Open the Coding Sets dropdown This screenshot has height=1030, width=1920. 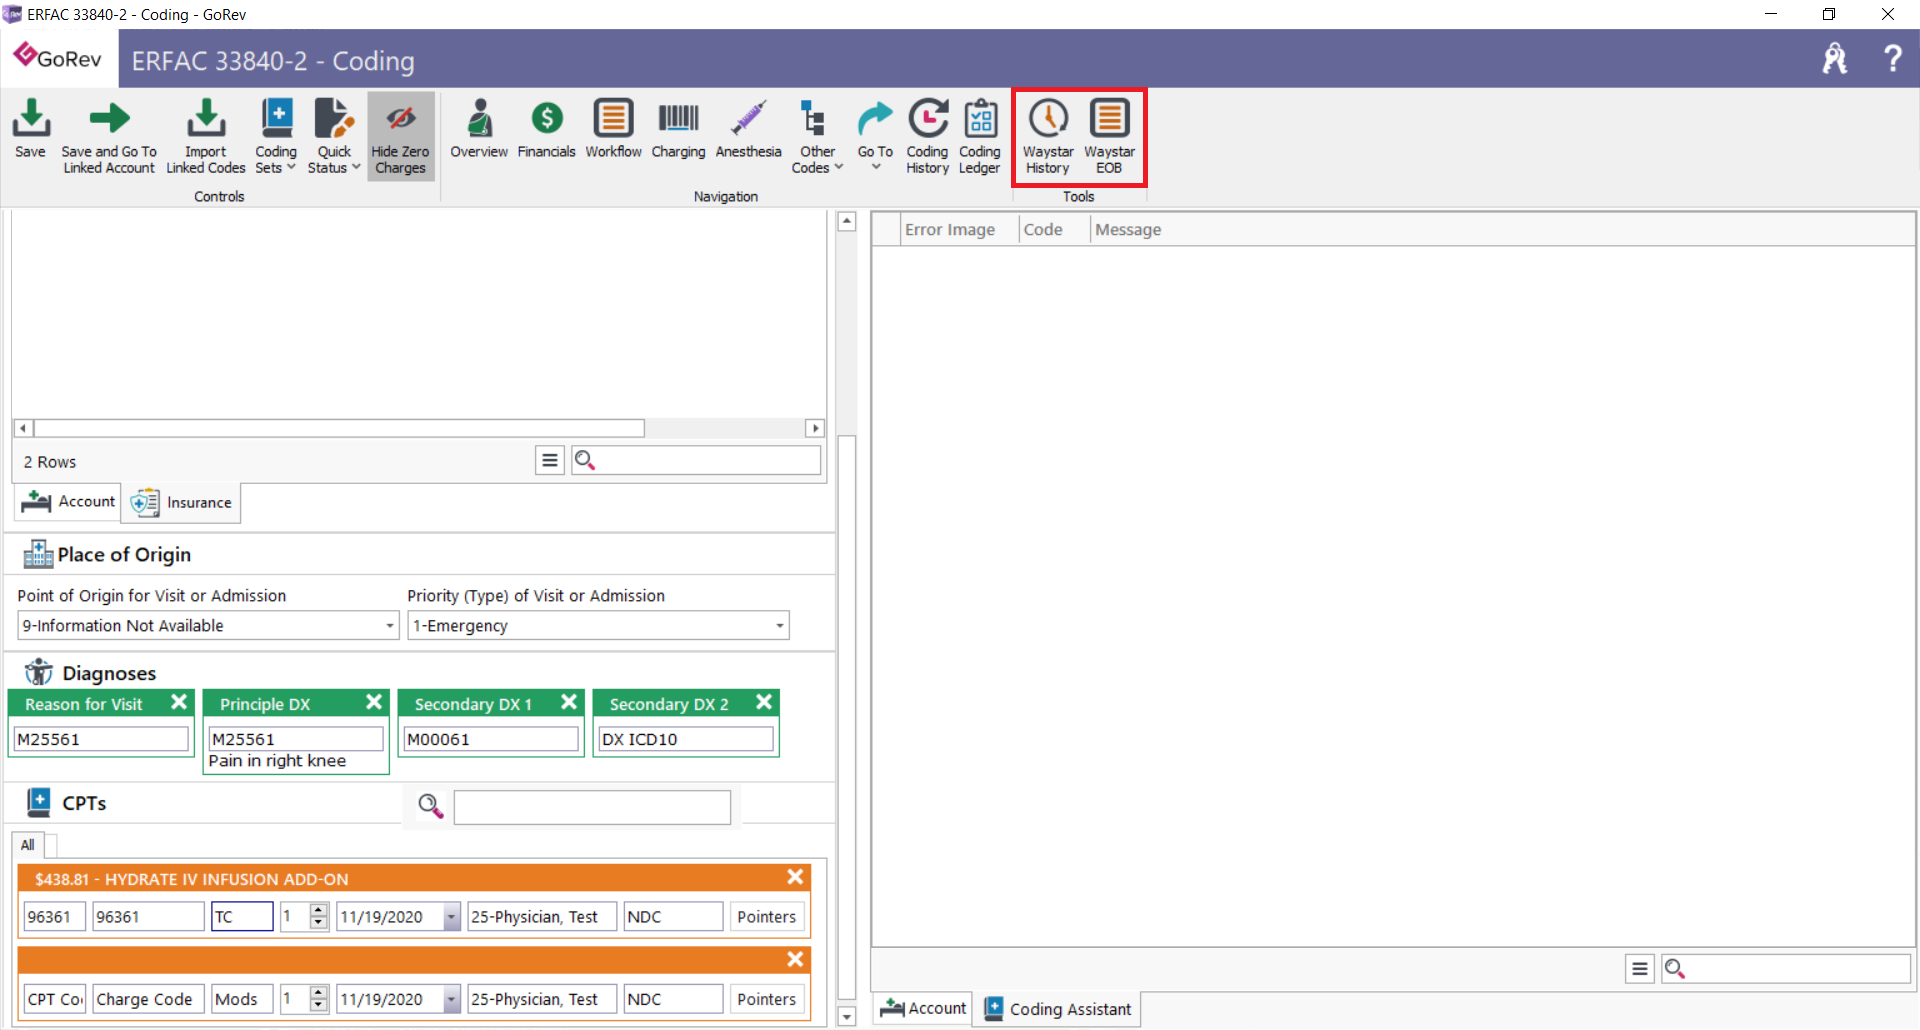pos(276,136)
